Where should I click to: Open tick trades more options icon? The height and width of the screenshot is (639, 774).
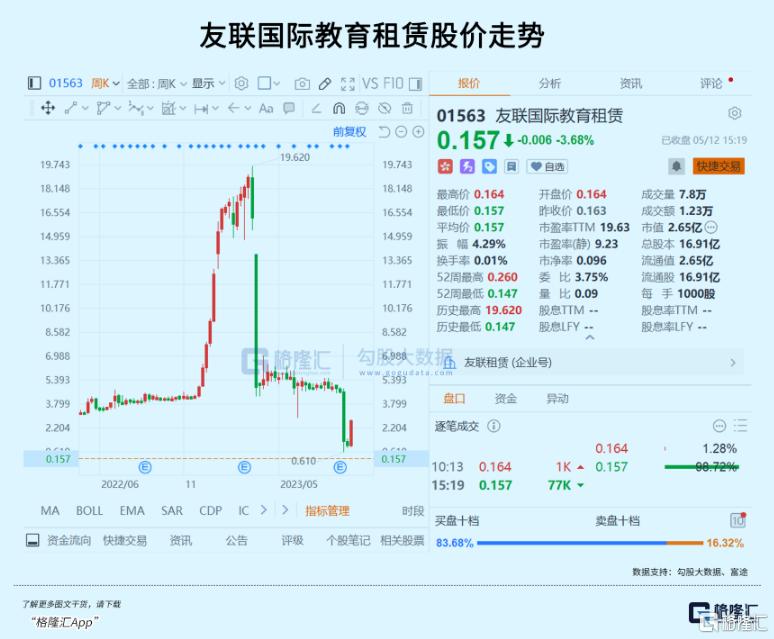coord(719,426)
